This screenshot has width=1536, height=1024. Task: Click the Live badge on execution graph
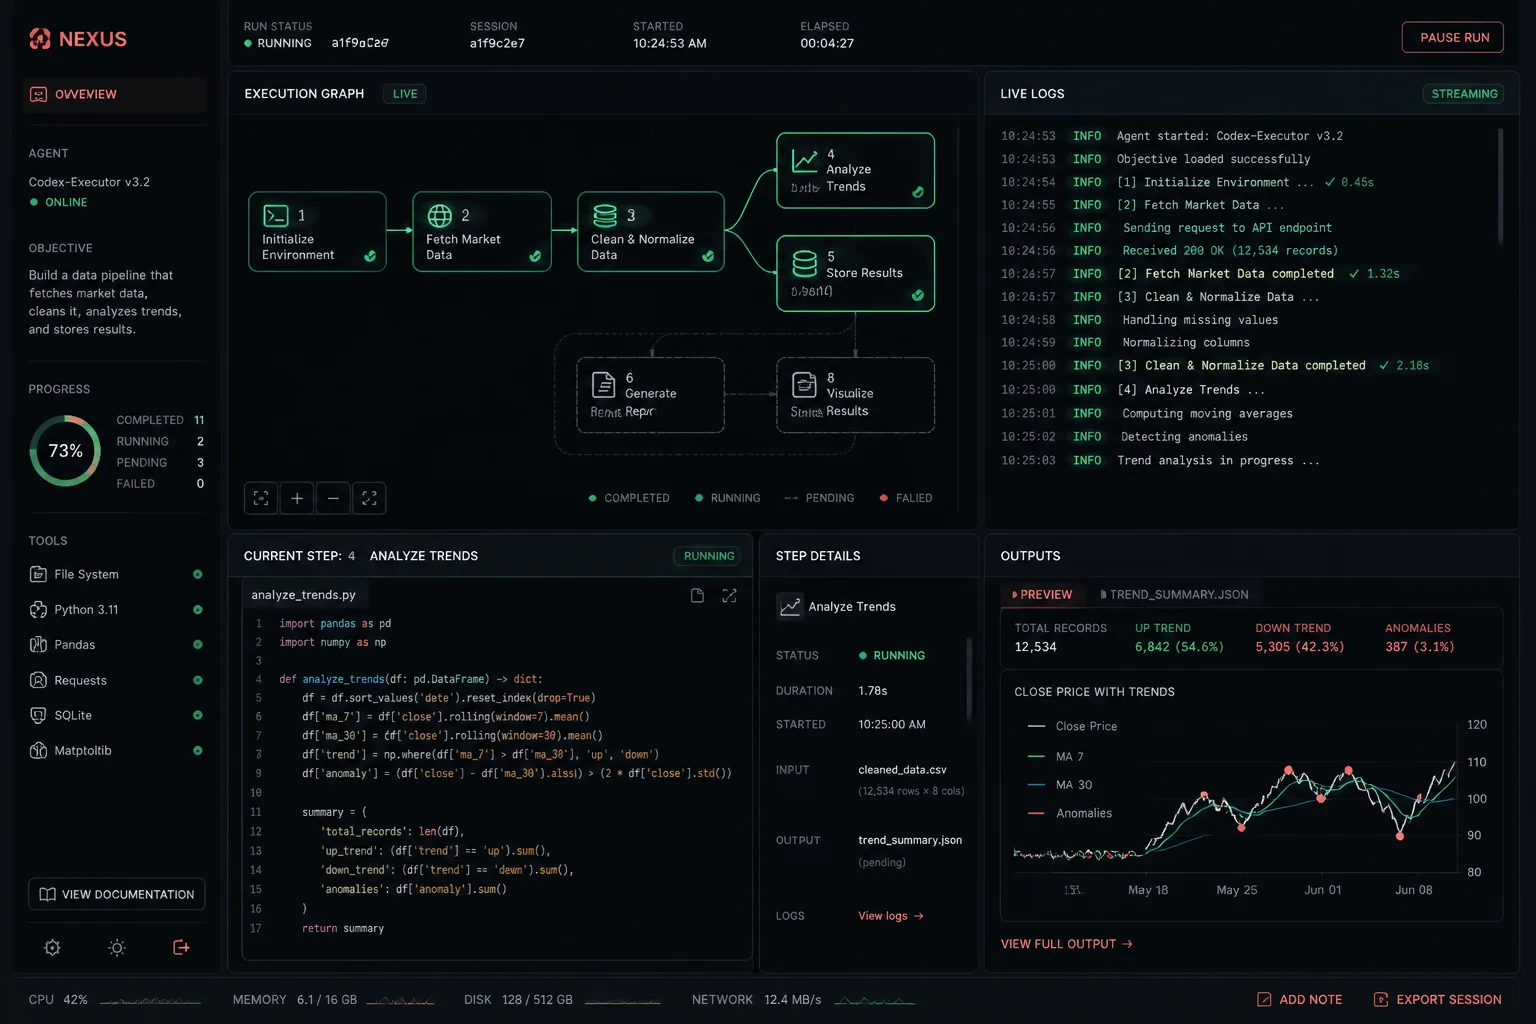405,94
